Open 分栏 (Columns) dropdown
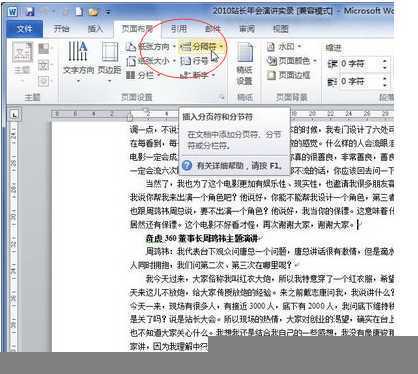The height and width of the screenshot is (374, 418). tap(143, 75)
